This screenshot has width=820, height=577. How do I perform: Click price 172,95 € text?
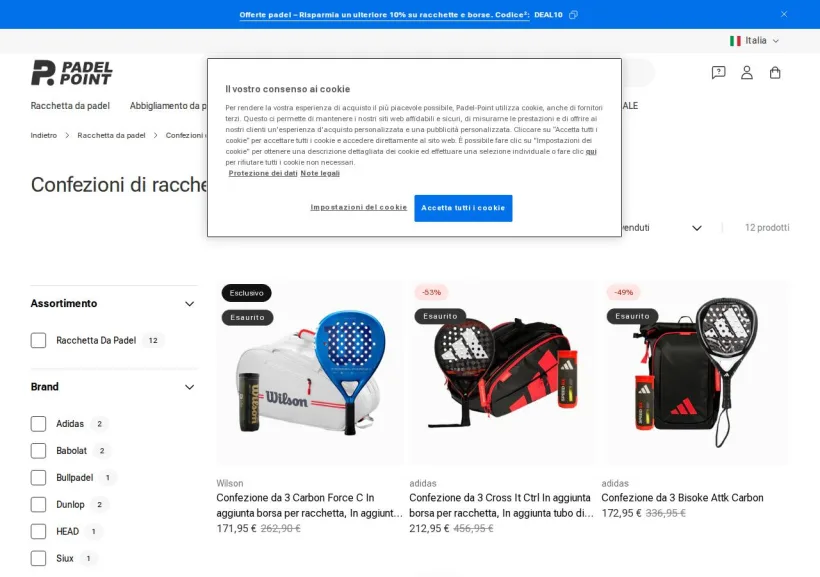(x=621, y=513)
